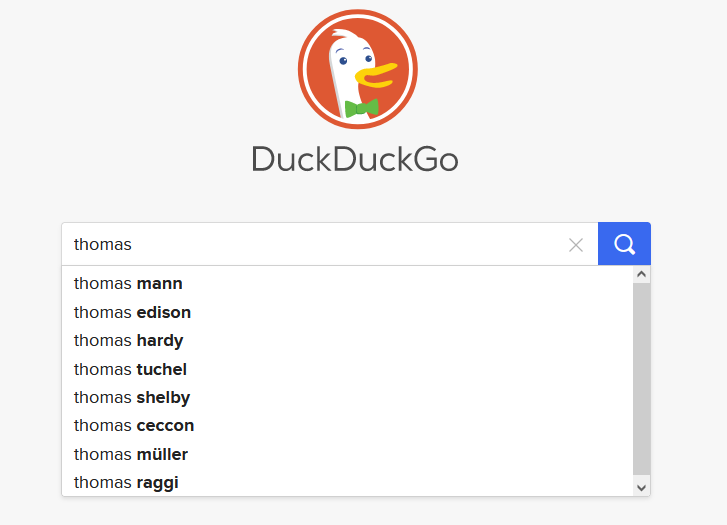Clear the search text with the X icon
Image resolution: width=727 pixels, height=525 pixels.
[x=576, y=245]
